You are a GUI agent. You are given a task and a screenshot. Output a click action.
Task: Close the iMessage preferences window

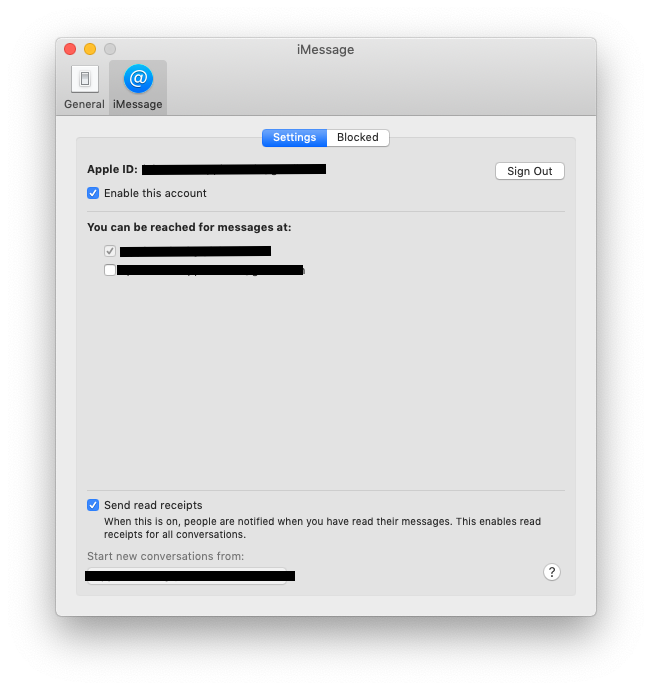point(70,49)
